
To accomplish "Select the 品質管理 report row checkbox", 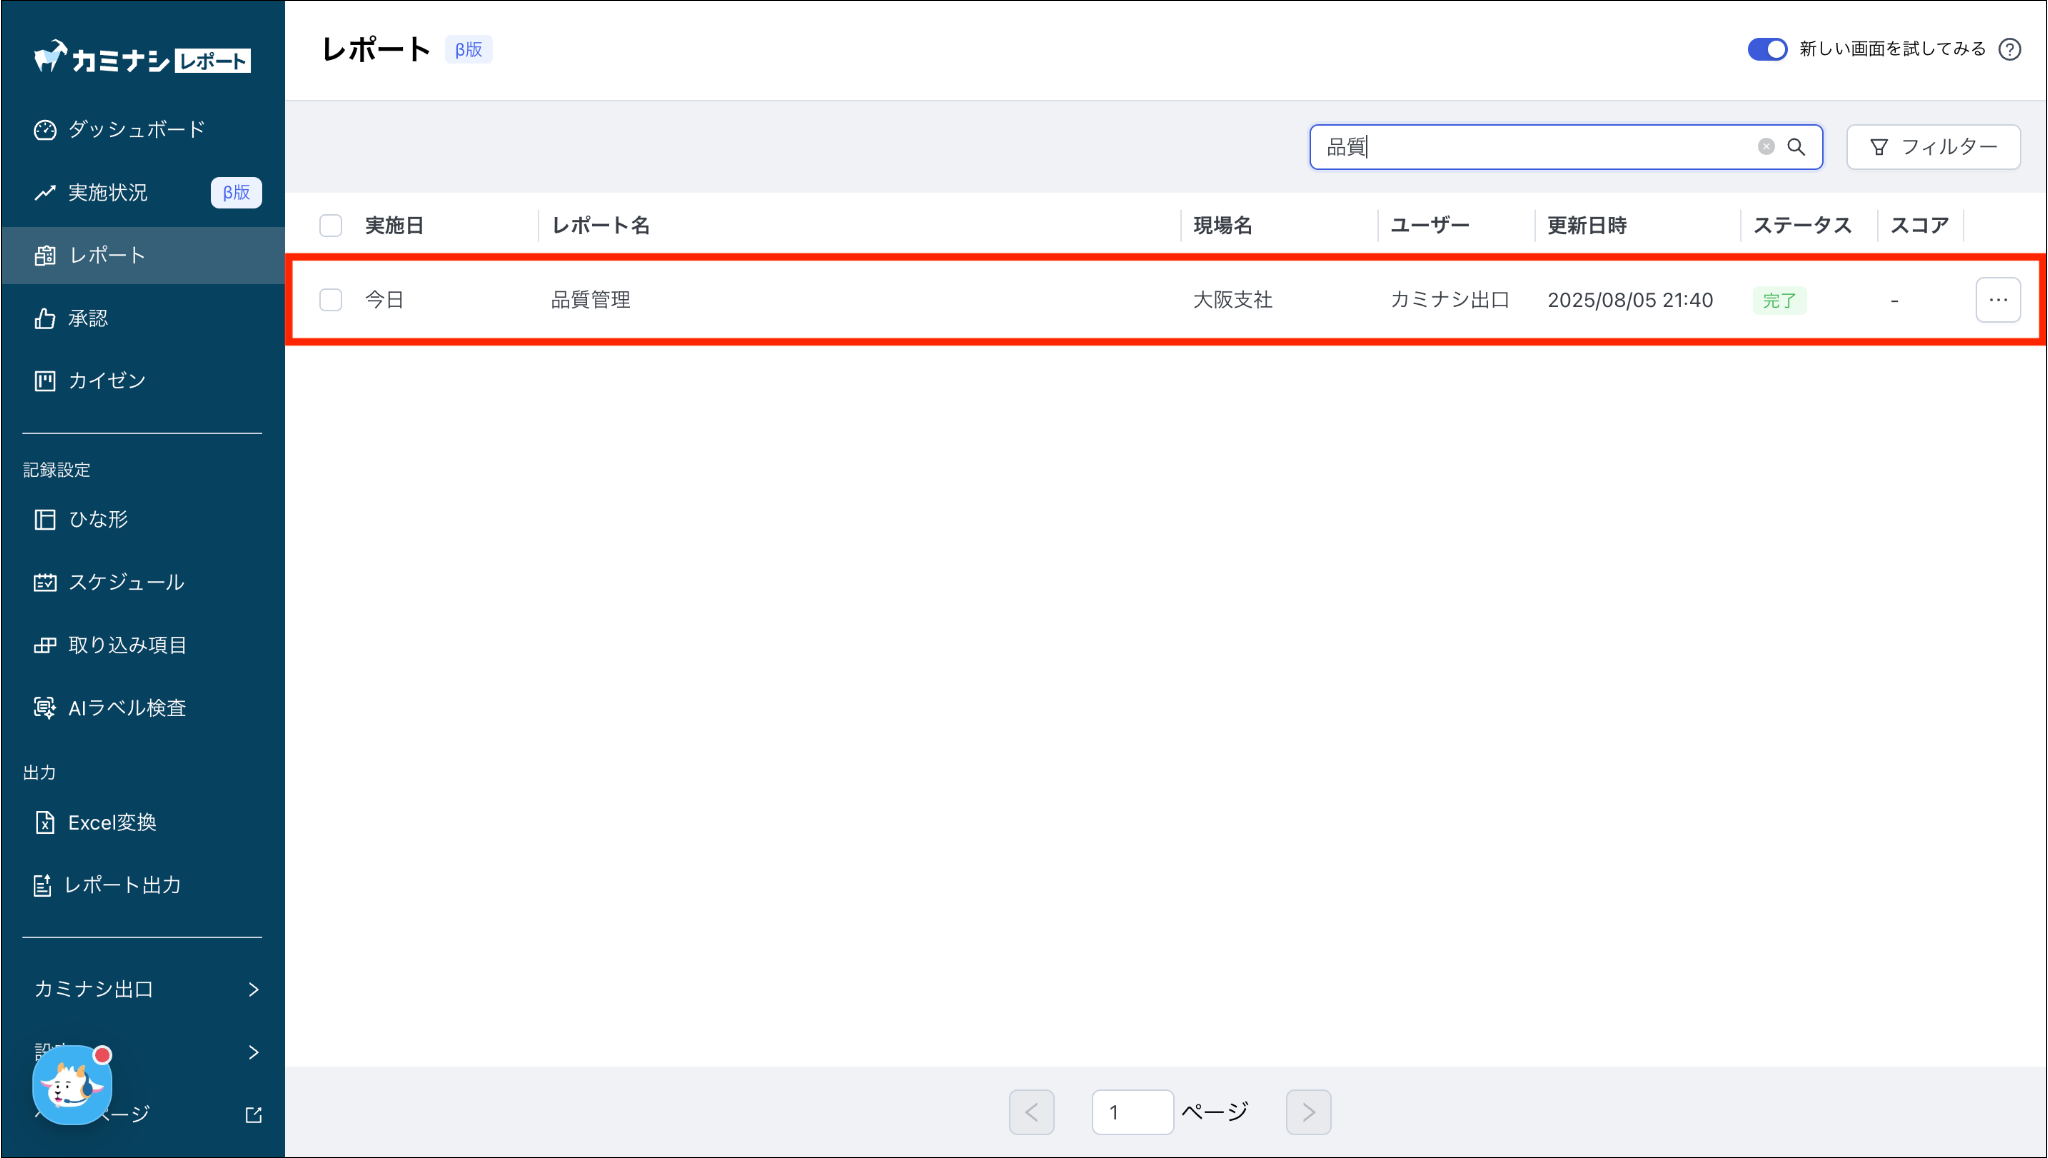I will click(331, 300).
